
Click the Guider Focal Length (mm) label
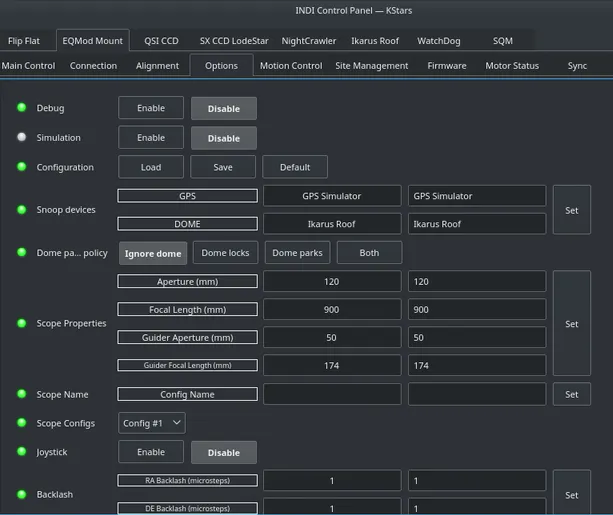tap(187, 365)
